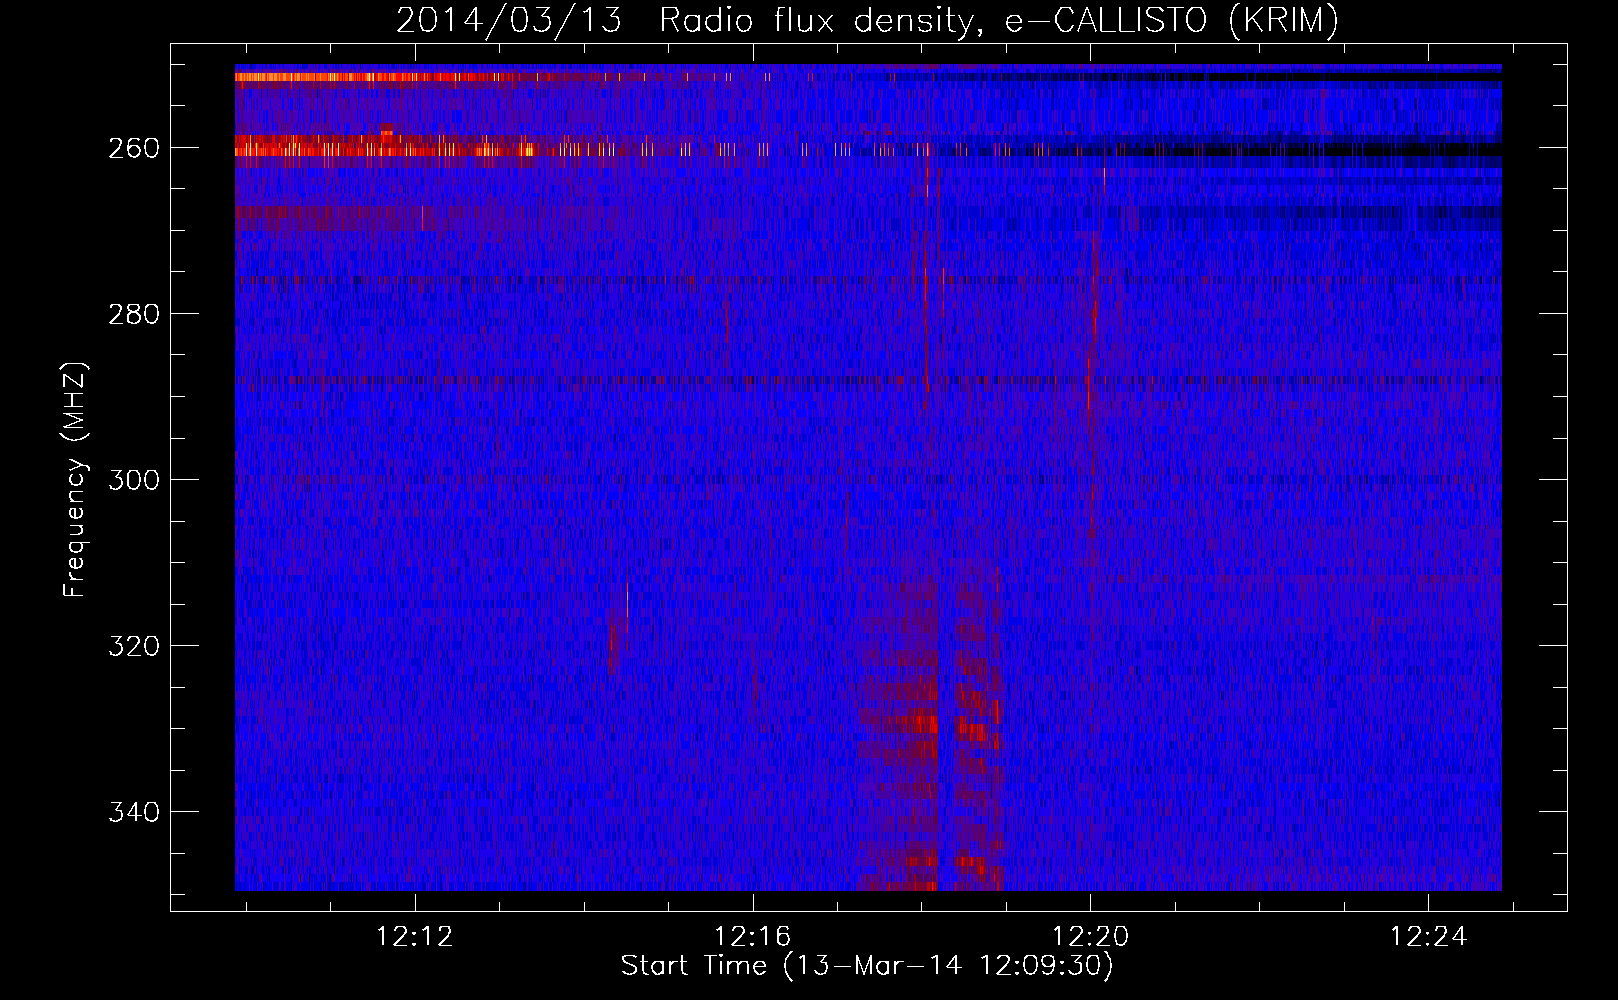This screenshot has height=1000, width=1618.
Task: Click the 320 frequency tick label
Action: coord(133,646)
